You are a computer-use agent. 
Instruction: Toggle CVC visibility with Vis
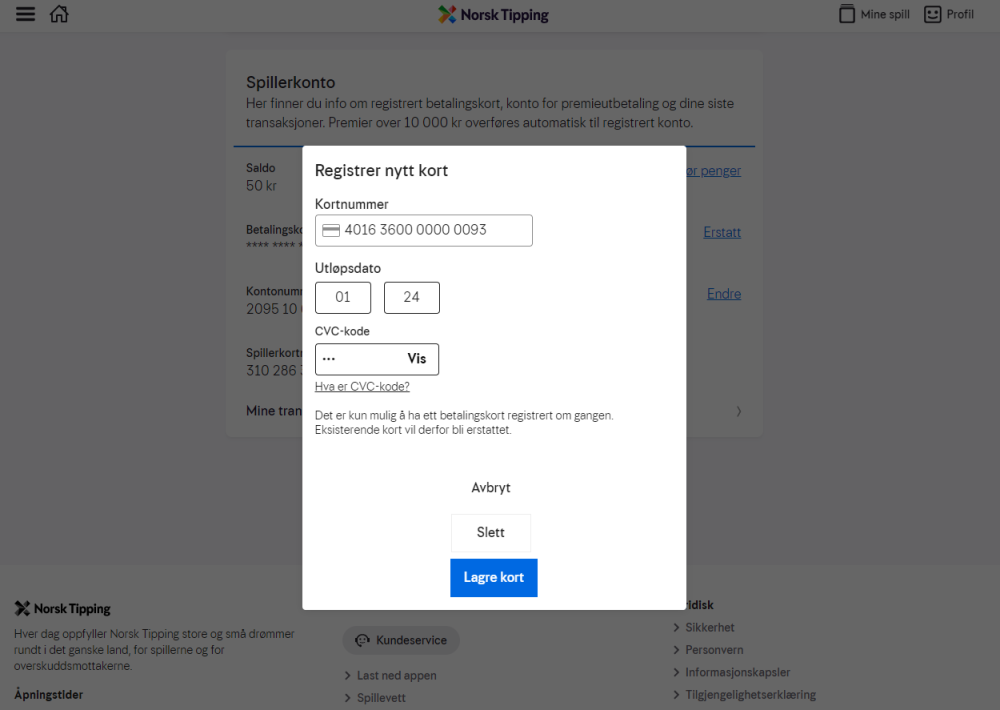click(x=417, y=359)
